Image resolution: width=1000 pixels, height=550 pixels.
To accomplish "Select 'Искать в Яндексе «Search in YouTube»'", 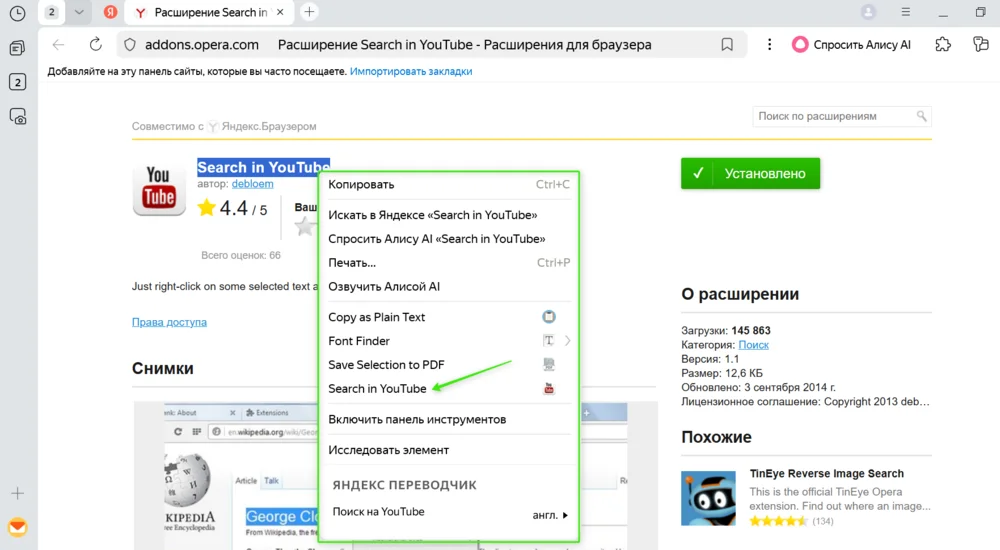I will pyautogui.click(x=448, y=215).
